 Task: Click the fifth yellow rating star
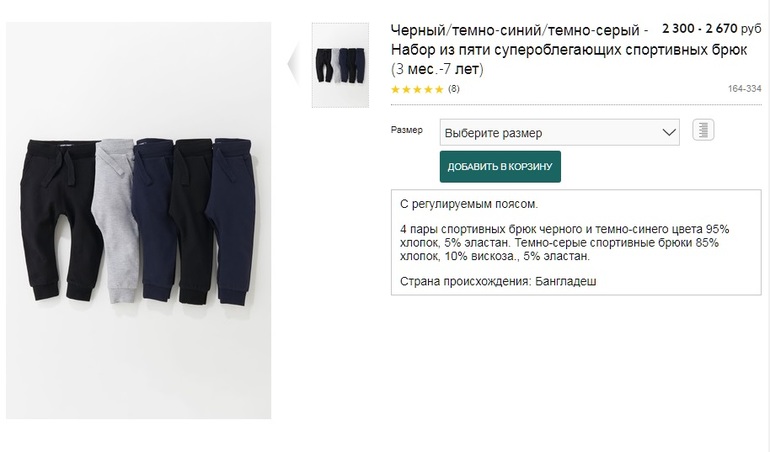[439, 89]
